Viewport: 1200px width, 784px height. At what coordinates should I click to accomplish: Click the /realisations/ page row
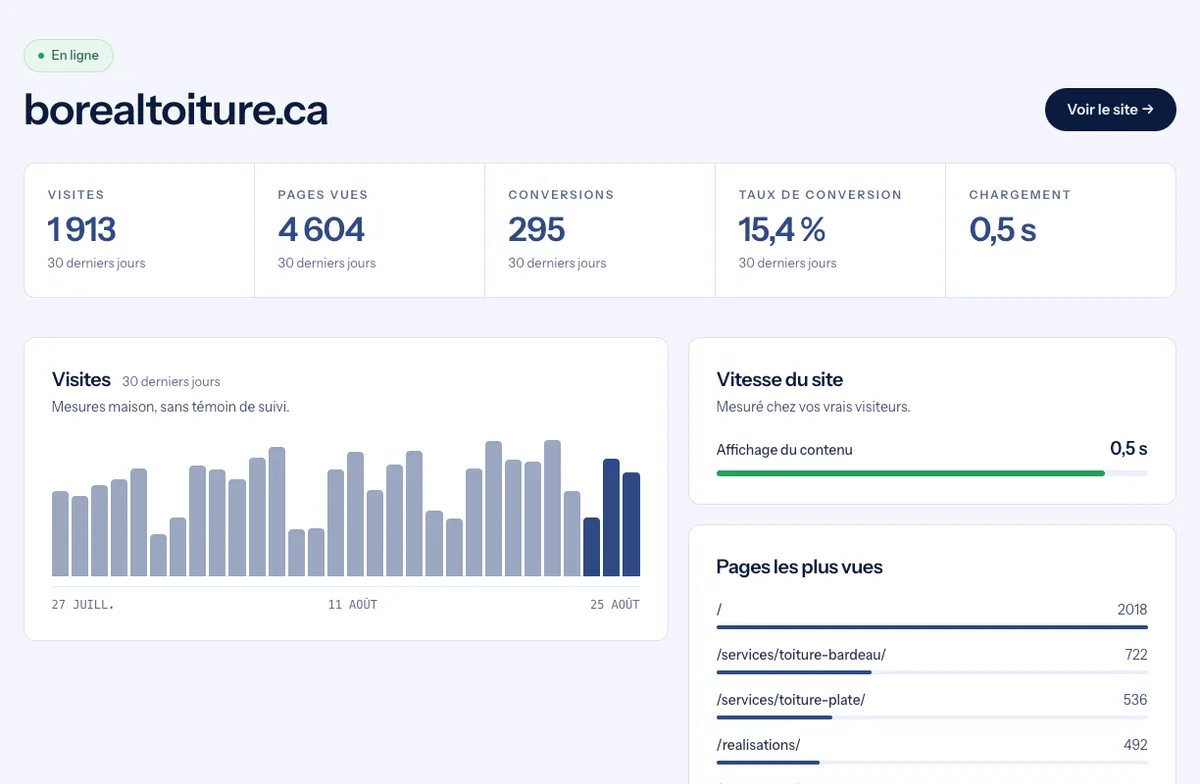(932, 749)
